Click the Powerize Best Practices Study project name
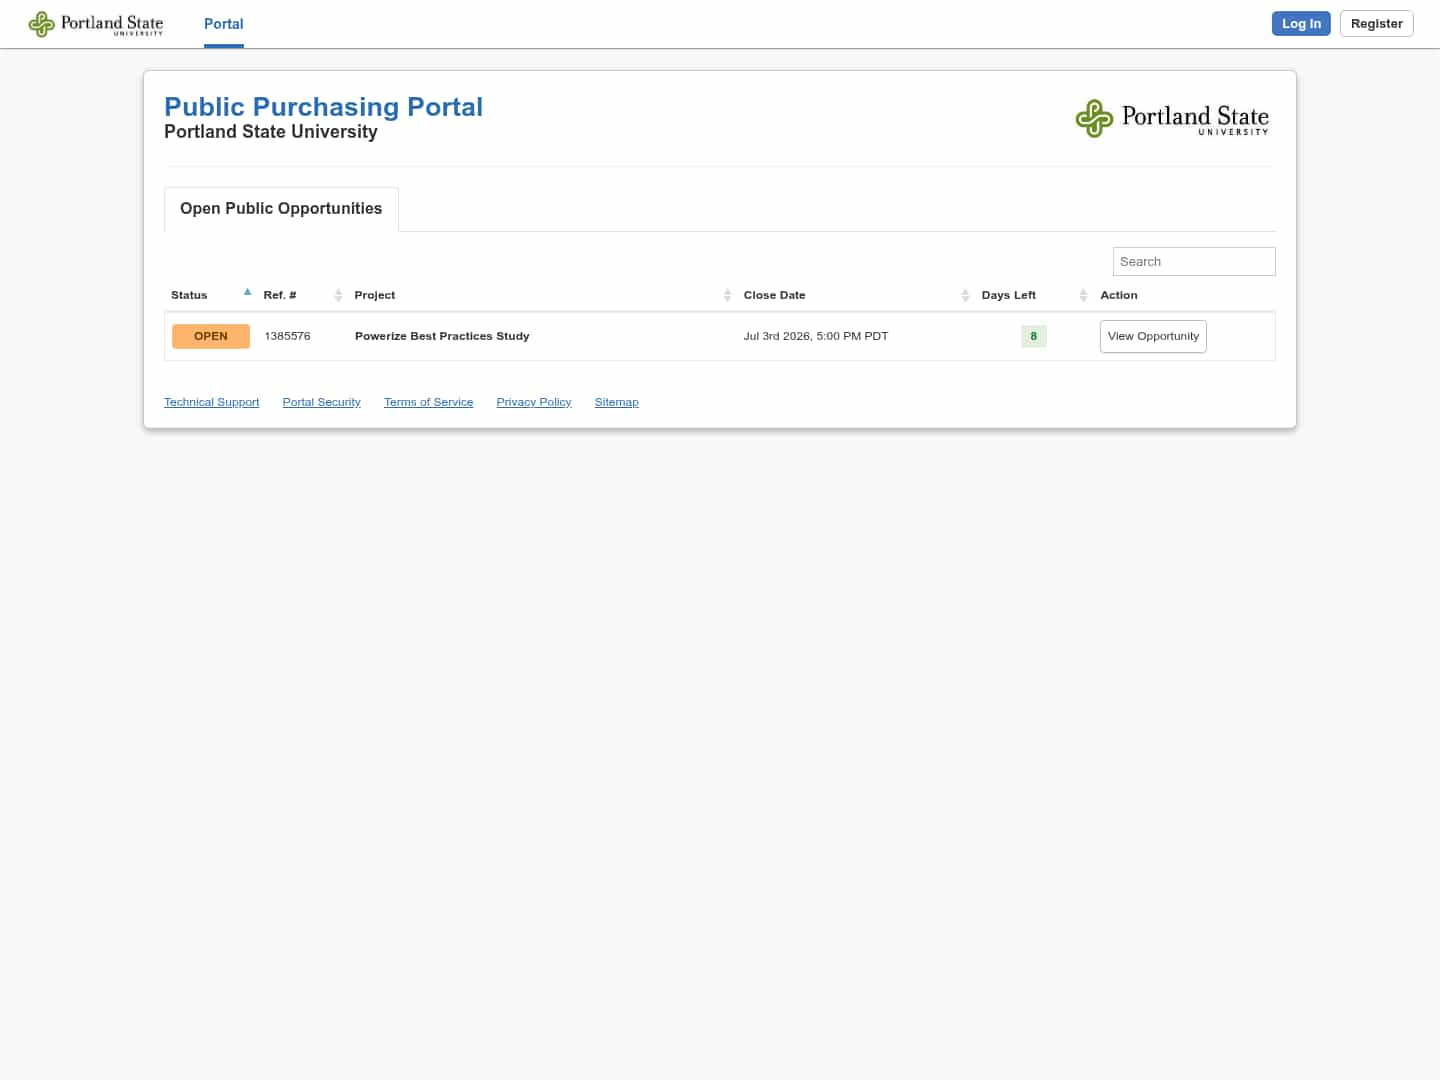The height and width of the screenshot is (1080, 1440). tap(442, 336)
